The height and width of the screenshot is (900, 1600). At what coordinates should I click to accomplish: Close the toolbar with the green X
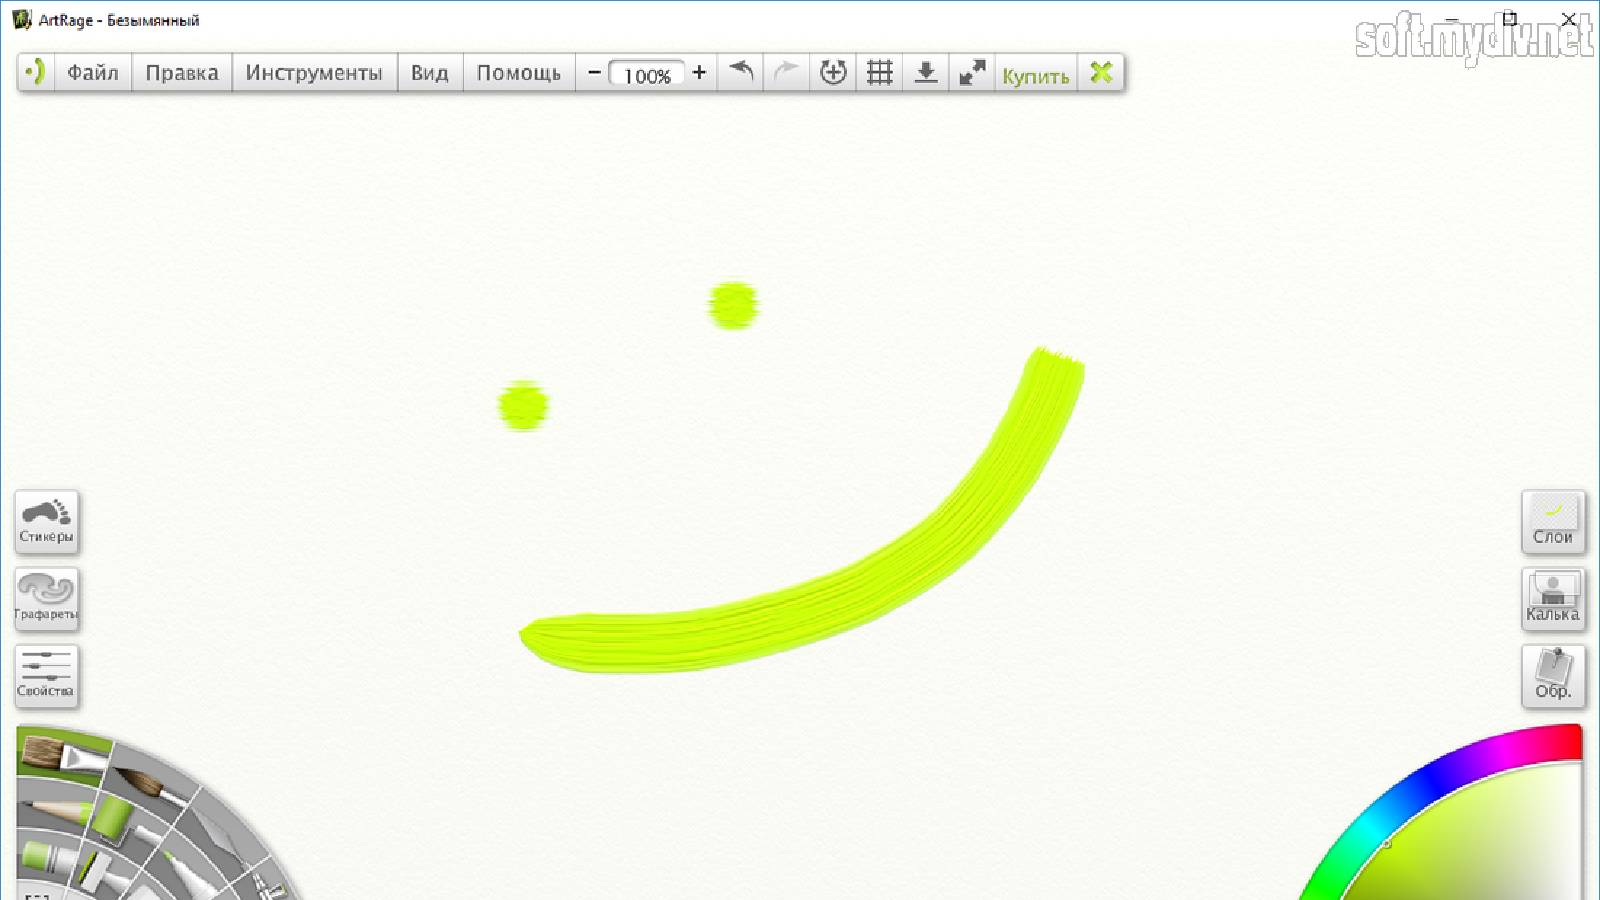coord(1101,72)
